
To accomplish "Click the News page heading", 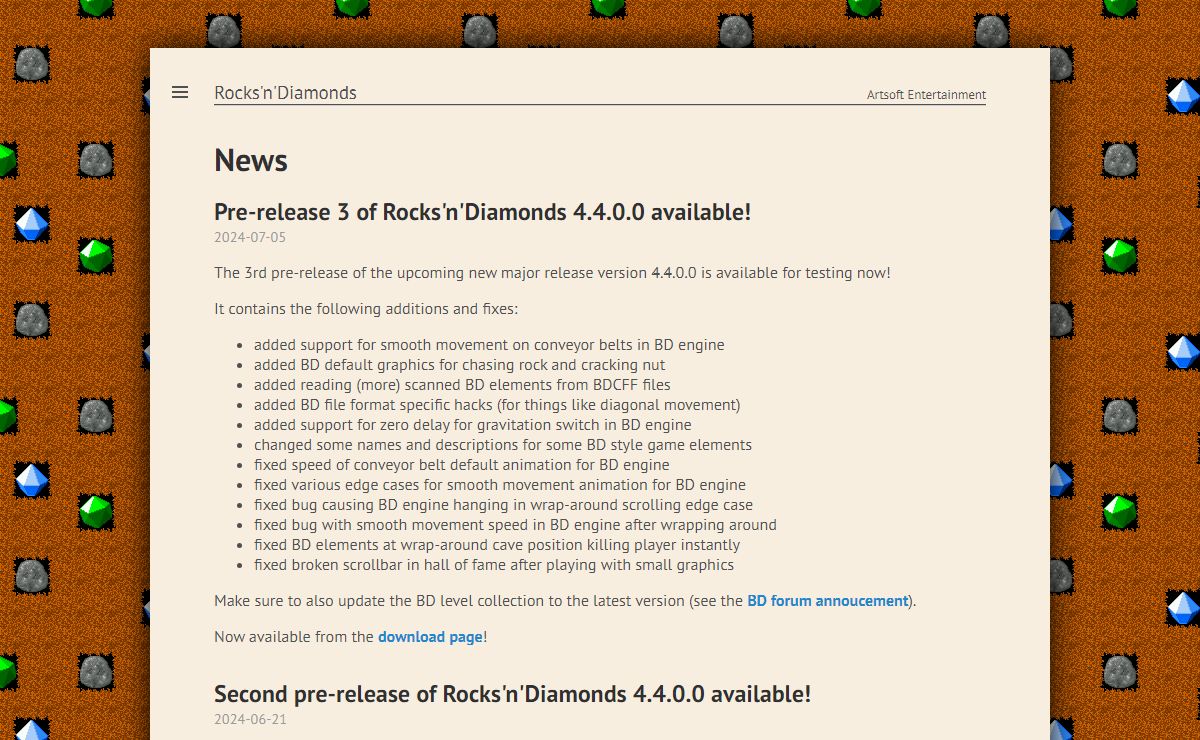I will coord(251,160).
